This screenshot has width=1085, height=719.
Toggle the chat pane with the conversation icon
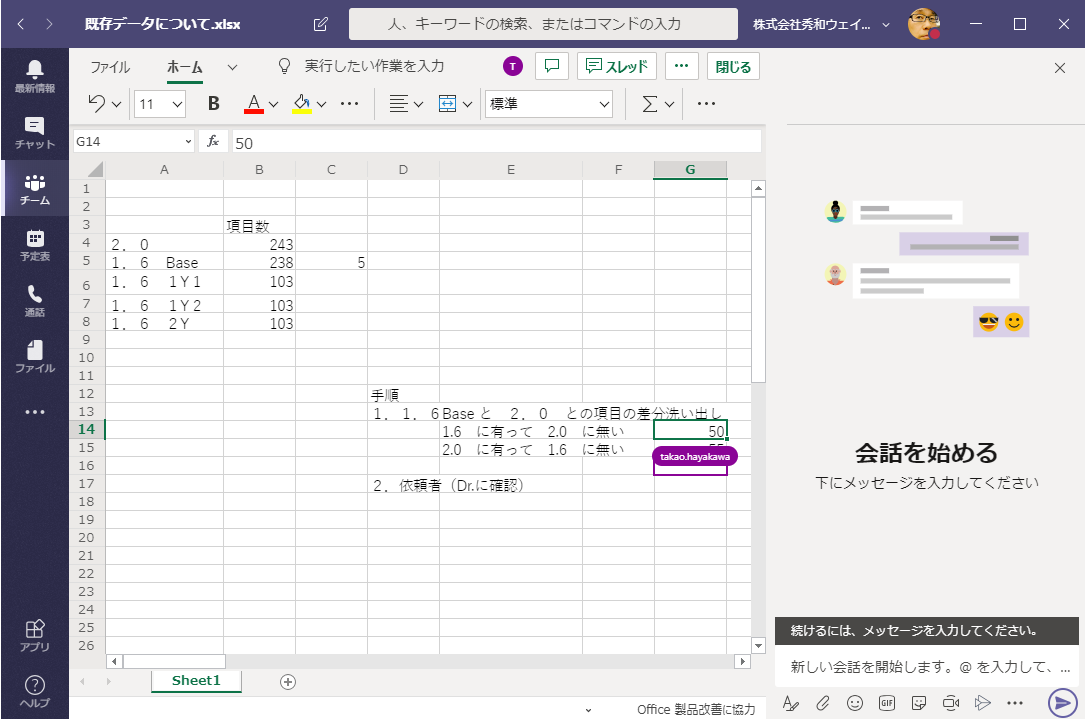552,66
